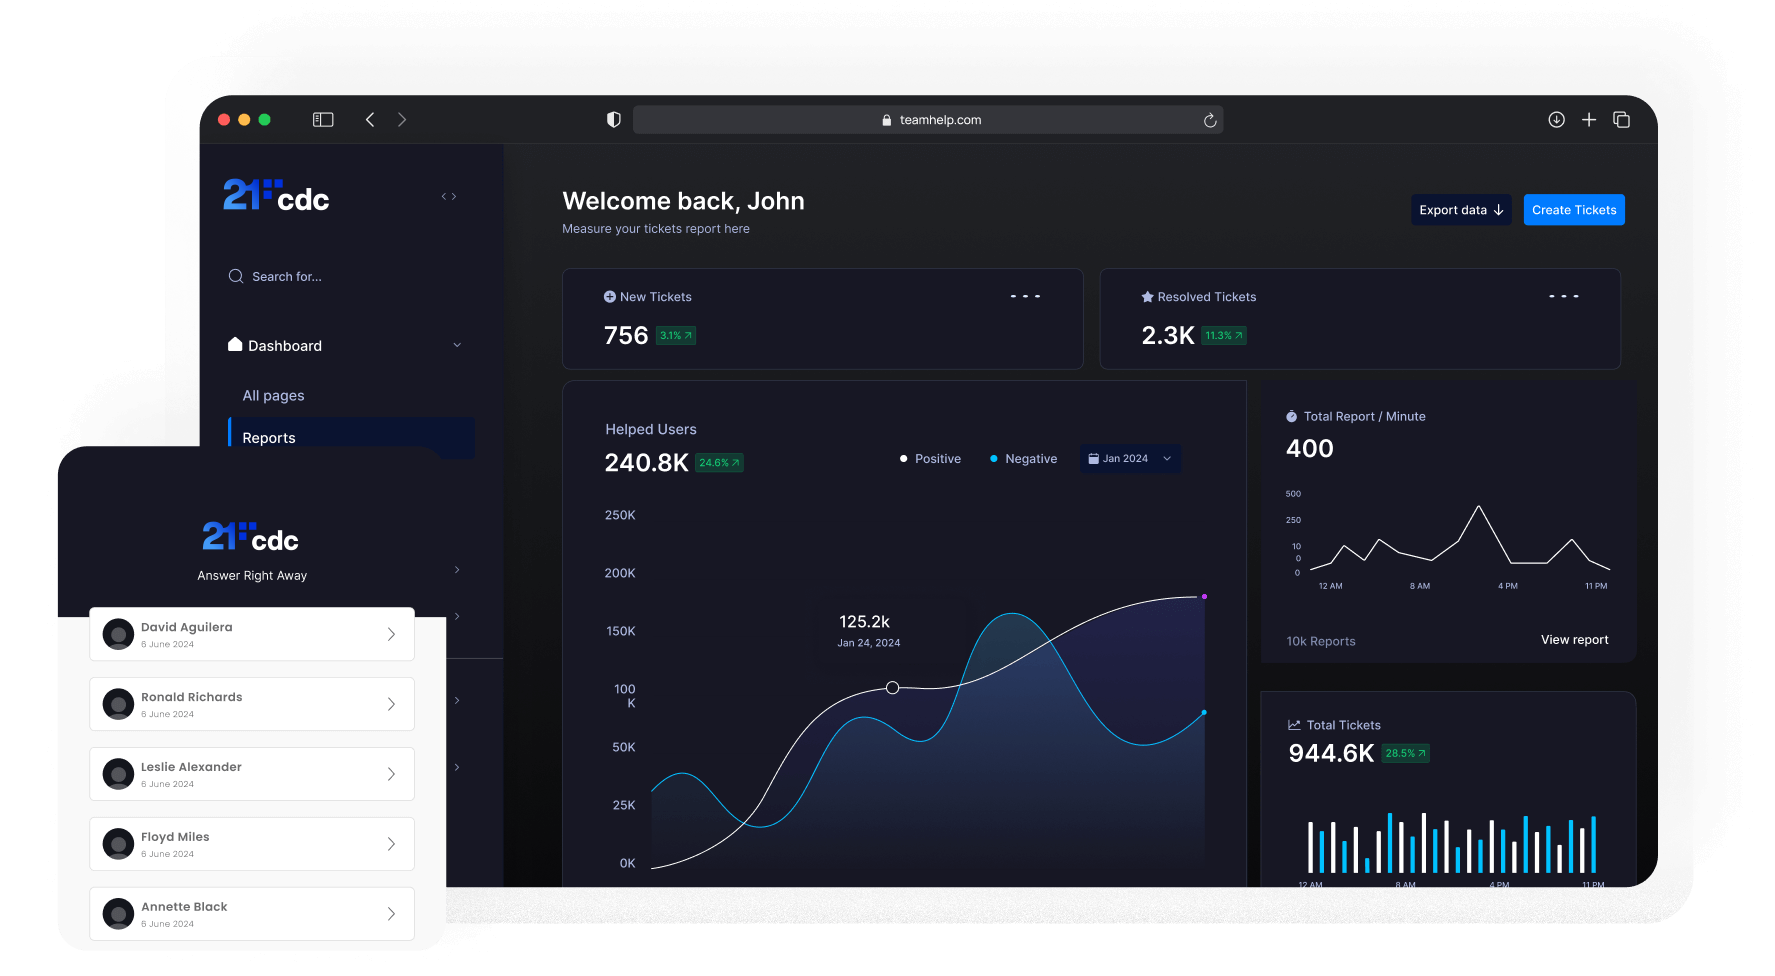Toggle the Negative series legend
Viewport: 1775px width, 976px height.
(1023, 459)
